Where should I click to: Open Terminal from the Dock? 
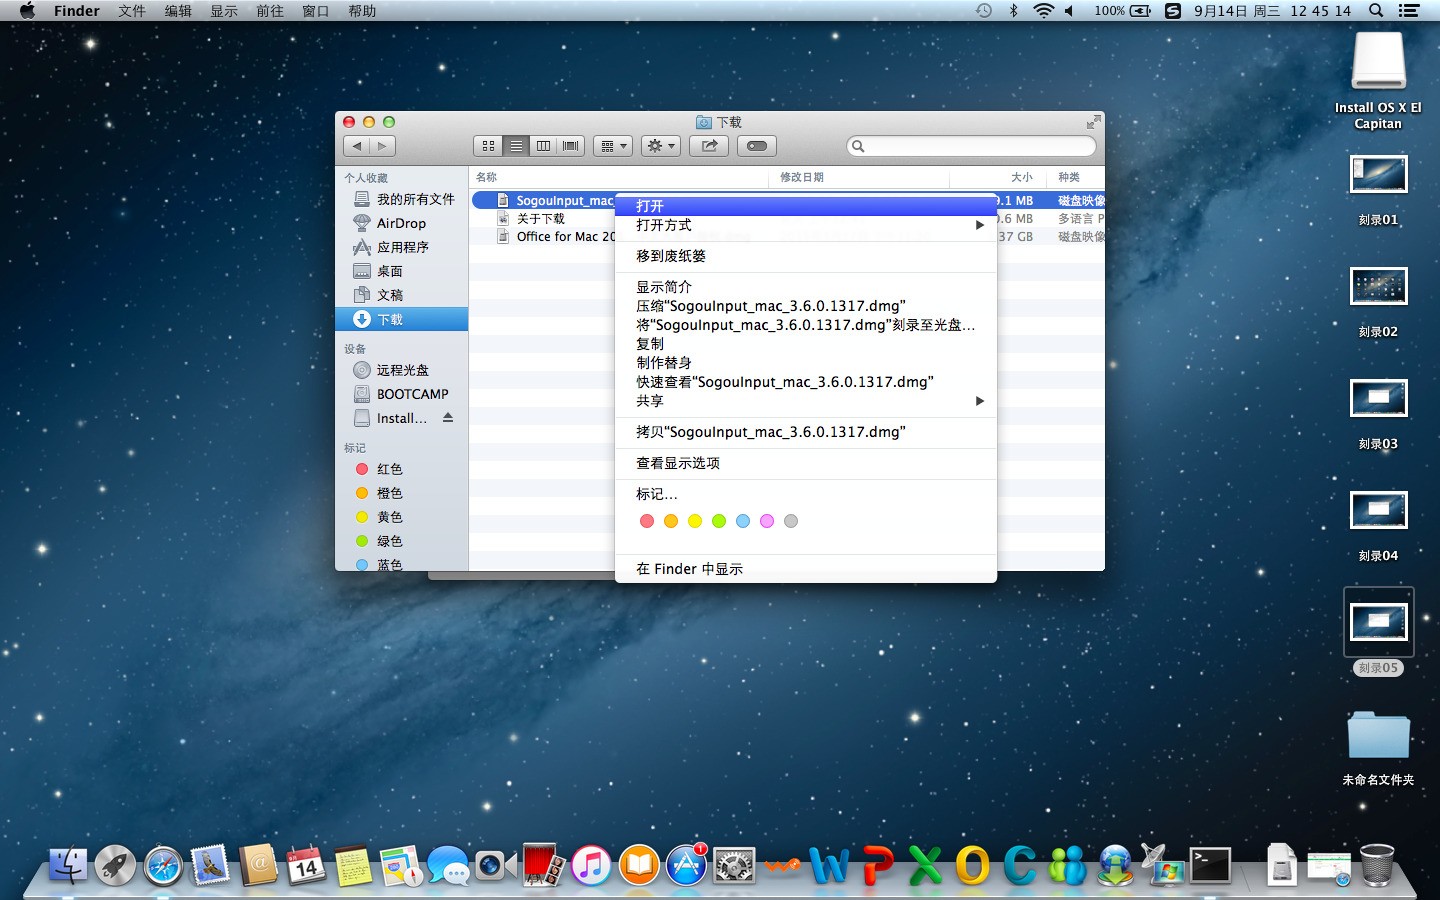pyautogui.click(x=1210, y=866)
